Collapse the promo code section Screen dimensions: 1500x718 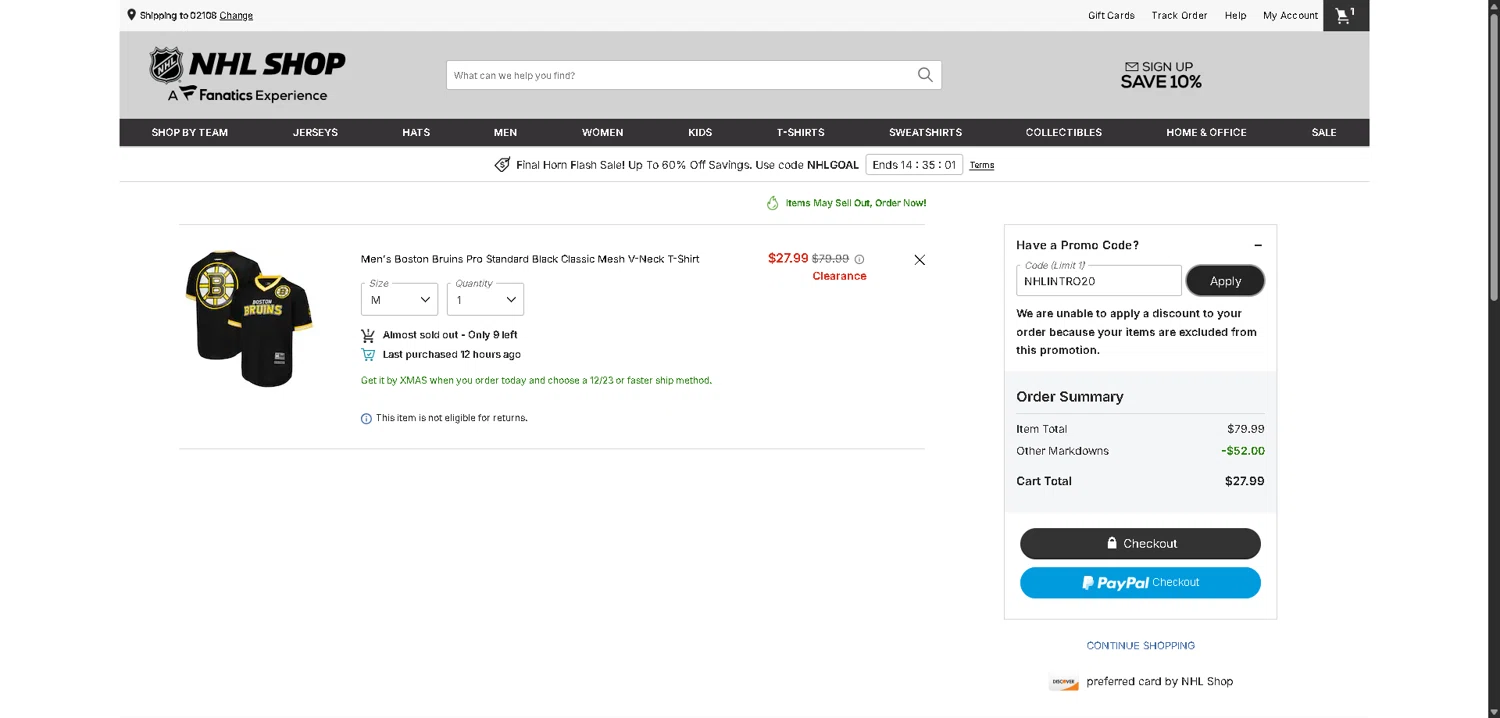[x=1258, y=245]
